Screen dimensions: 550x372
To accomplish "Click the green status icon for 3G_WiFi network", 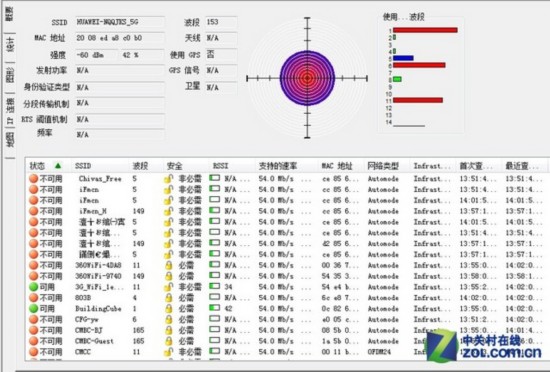I will [x=33, y=287].
